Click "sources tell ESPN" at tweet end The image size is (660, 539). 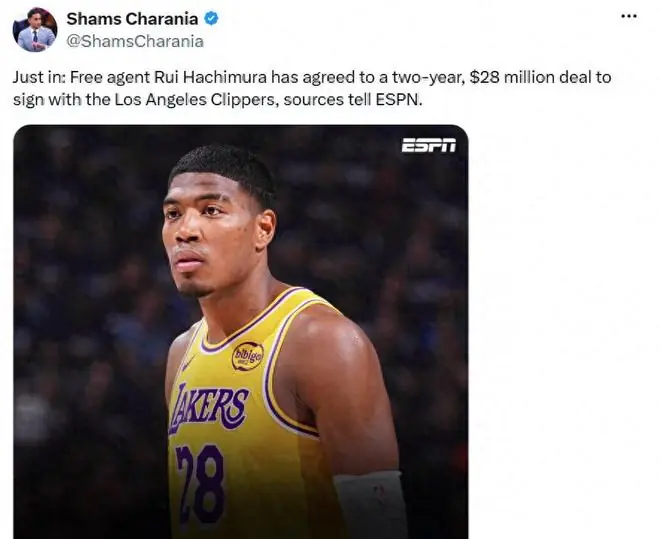[x=352, y=100]
